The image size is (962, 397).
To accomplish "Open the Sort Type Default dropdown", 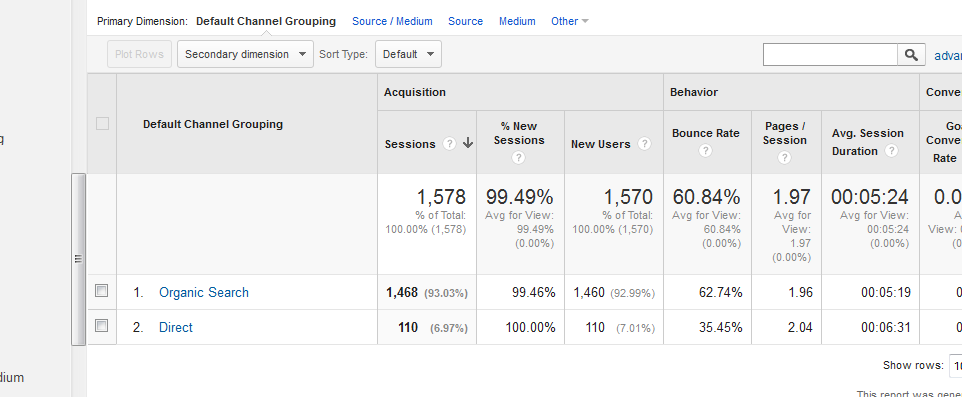I will coord(408,54).
